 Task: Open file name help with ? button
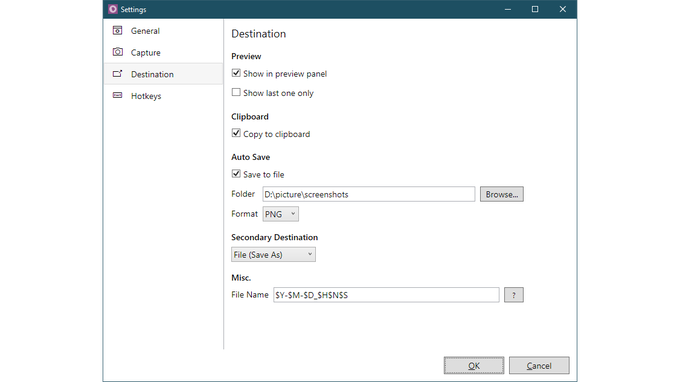point(514,295)
